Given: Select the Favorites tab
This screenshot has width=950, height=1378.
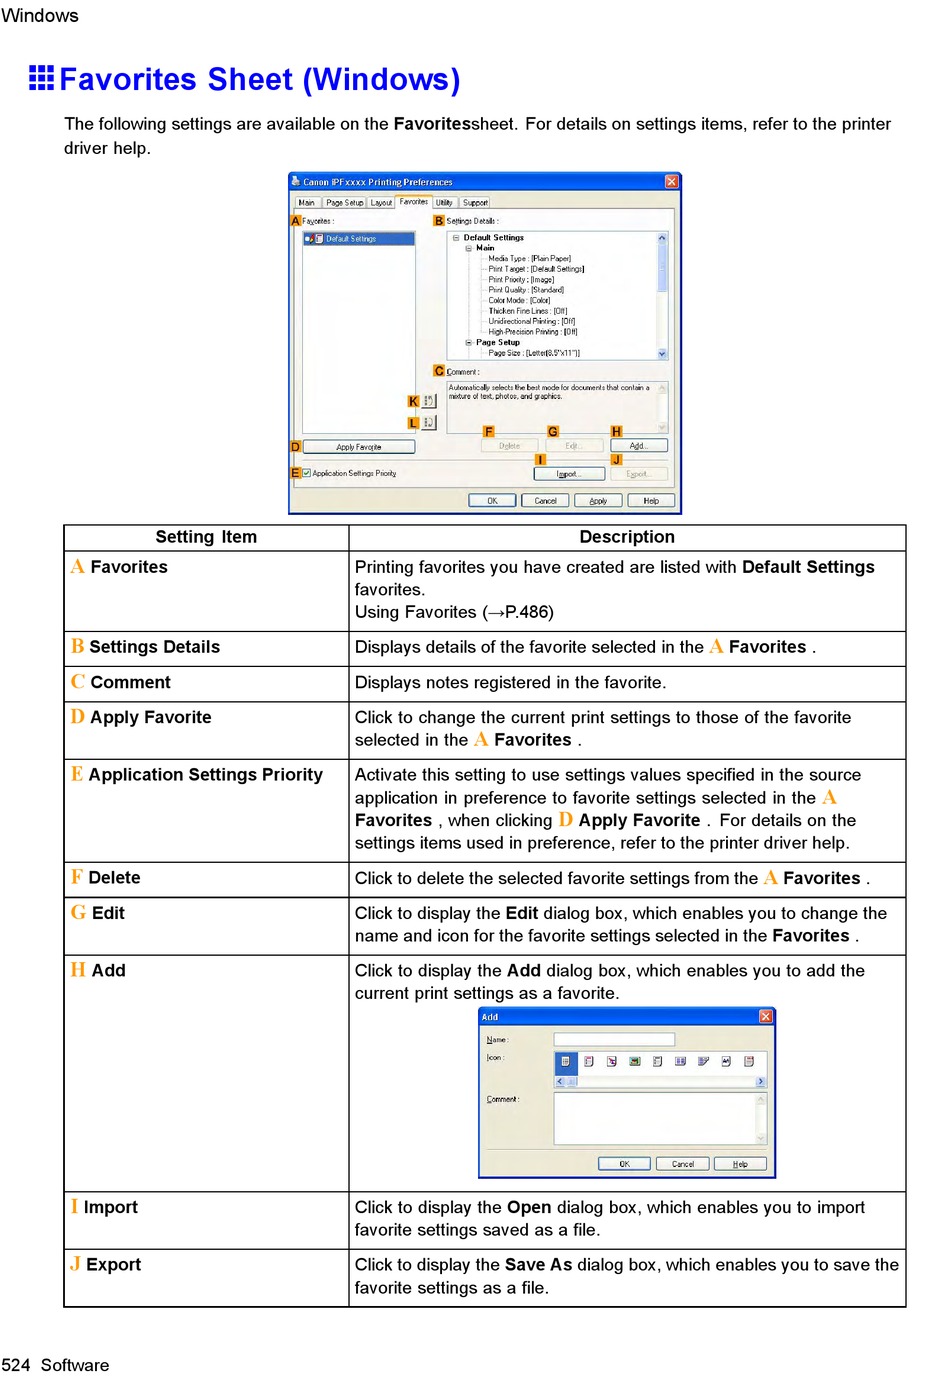Looking at the screenshot, I should [413, 202].
